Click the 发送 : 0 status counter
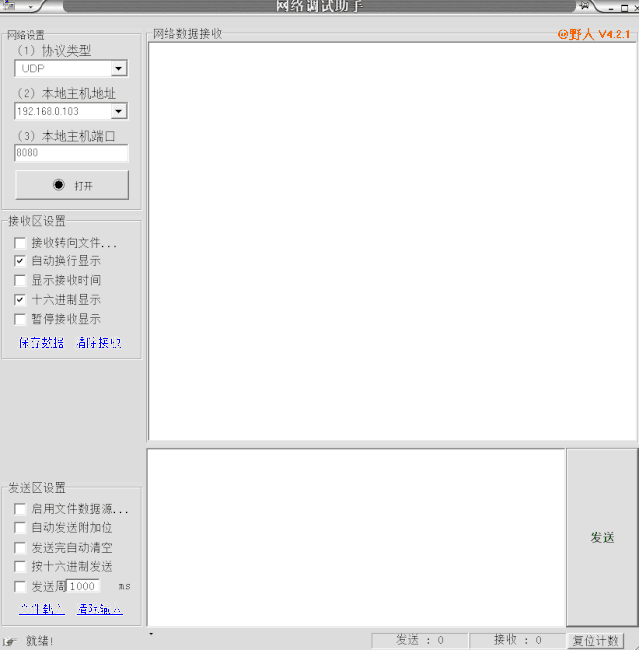This screenshot has height=650, width=639. (x=420, y=640)
